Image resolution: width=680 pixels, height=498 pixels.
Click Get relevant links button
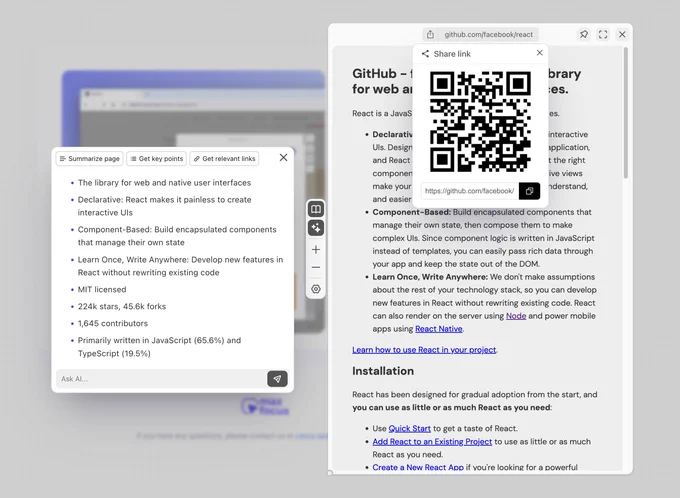224,159
